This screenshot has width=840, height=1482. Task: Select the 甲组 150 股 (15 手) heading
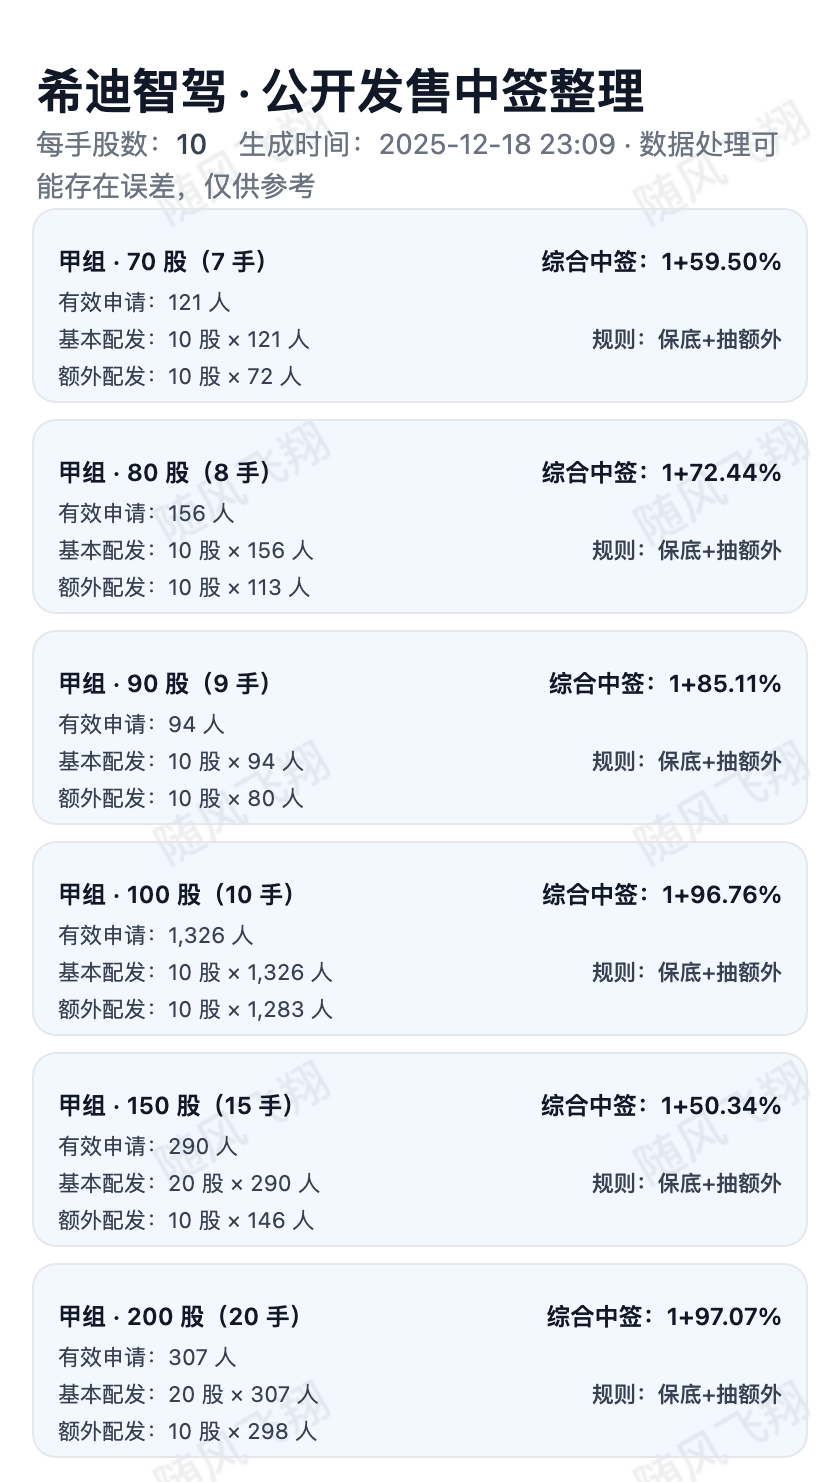pyautogui.click(x=176, y=1106)
